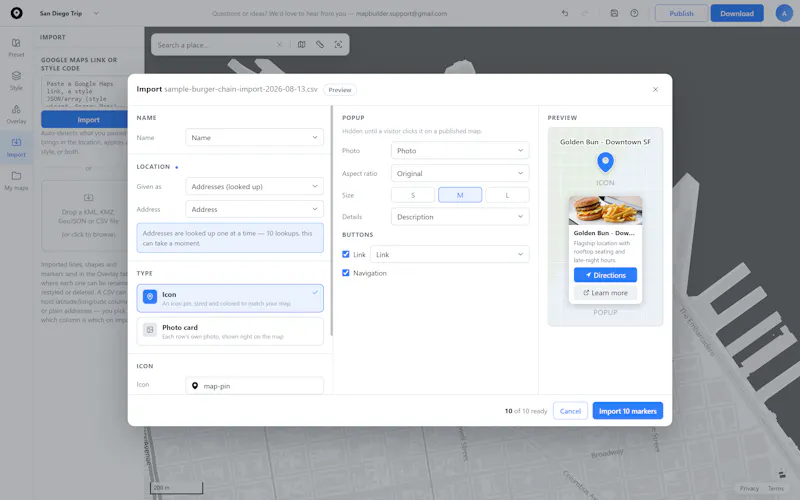The image size is (800, 500).
Task: Select size M
Action: (x=460, y=195)
